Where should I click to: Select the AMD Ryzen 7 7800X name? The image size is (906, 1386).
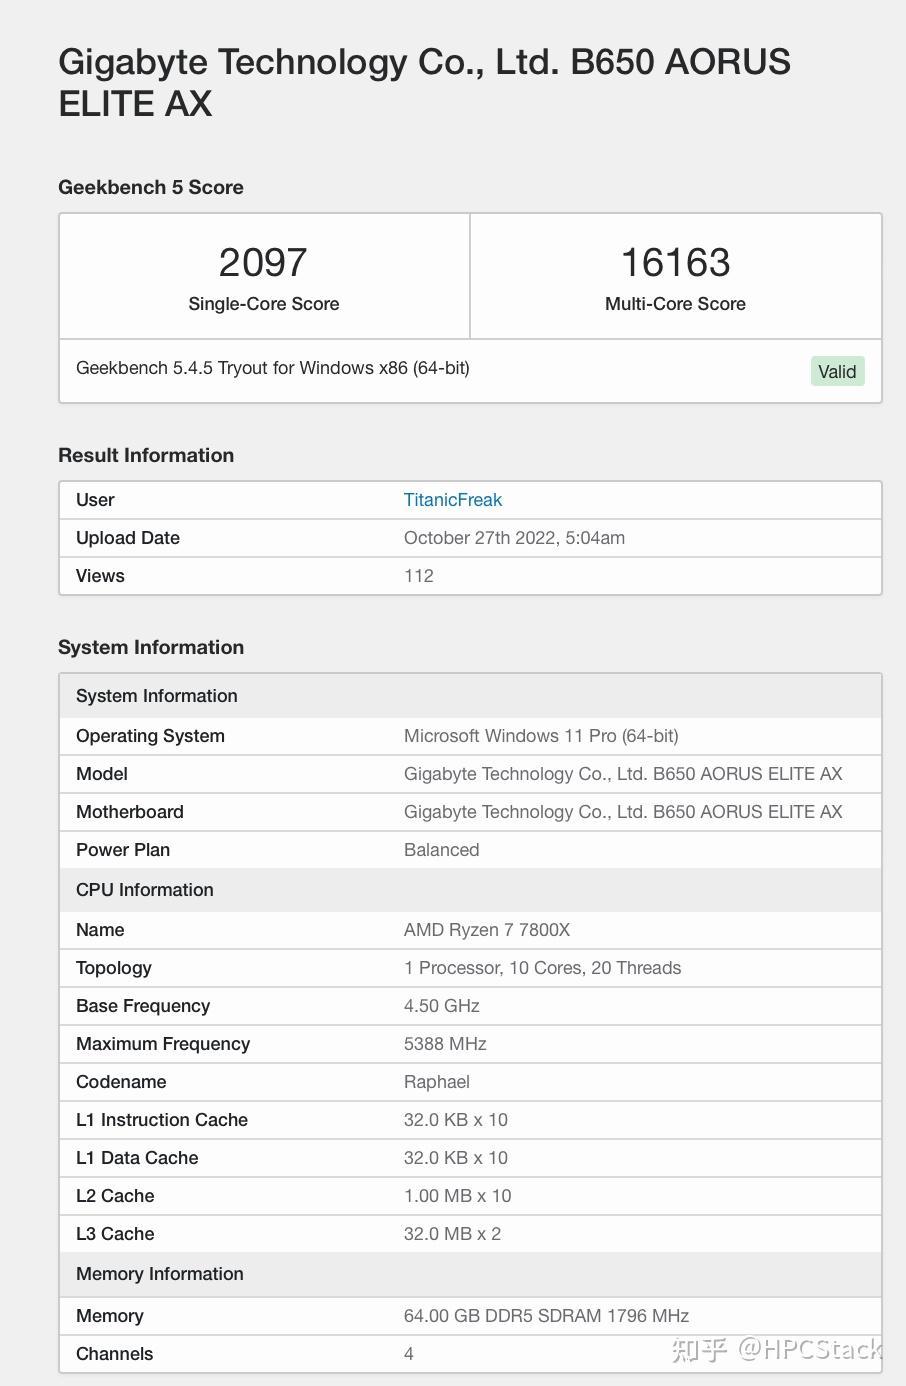click(487, 930)
